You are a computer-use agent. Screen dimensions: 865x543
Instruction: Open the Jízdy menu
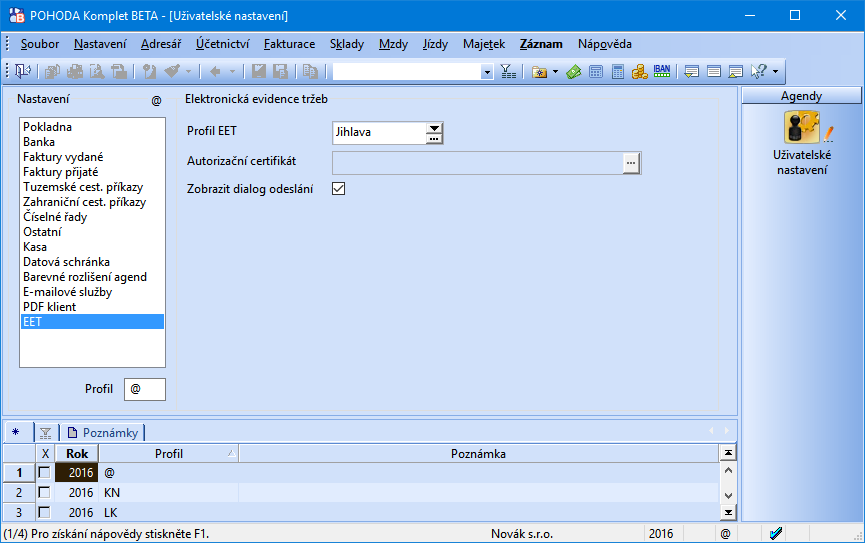[x=435, y=44]
